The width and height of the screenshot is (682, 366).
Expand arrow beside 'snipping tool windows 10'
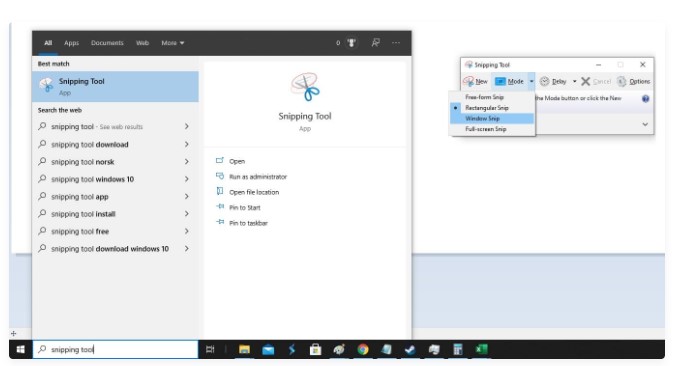click(187, 179)
